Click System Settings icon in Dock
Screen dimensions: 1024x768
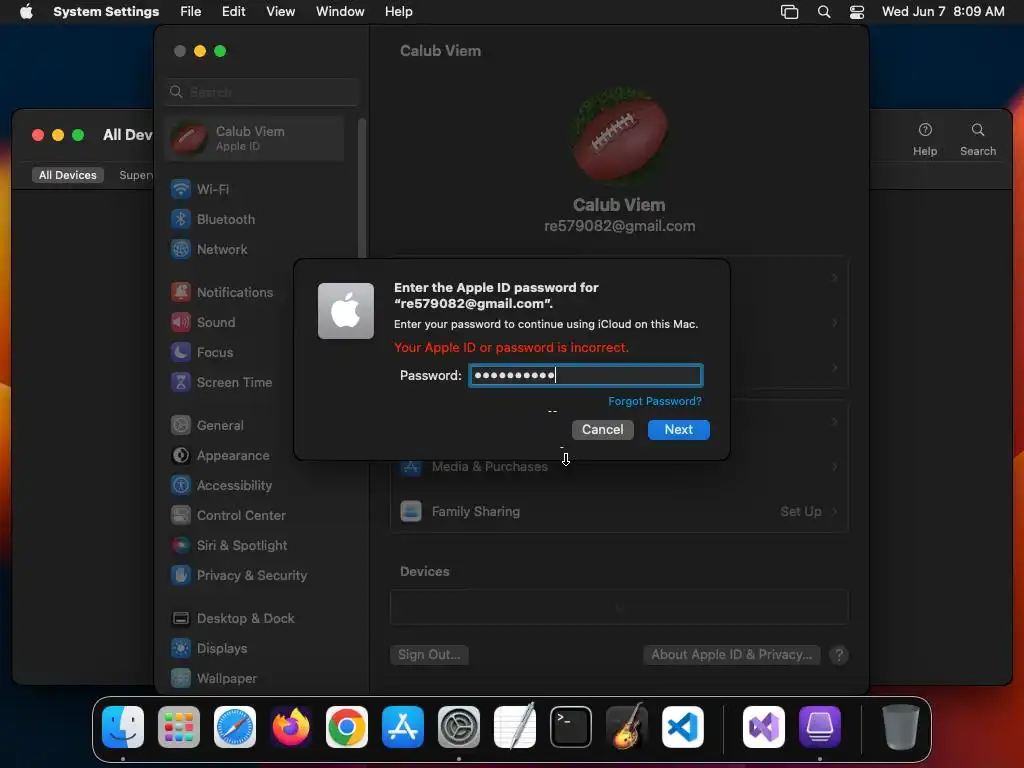tap(459, 727)
